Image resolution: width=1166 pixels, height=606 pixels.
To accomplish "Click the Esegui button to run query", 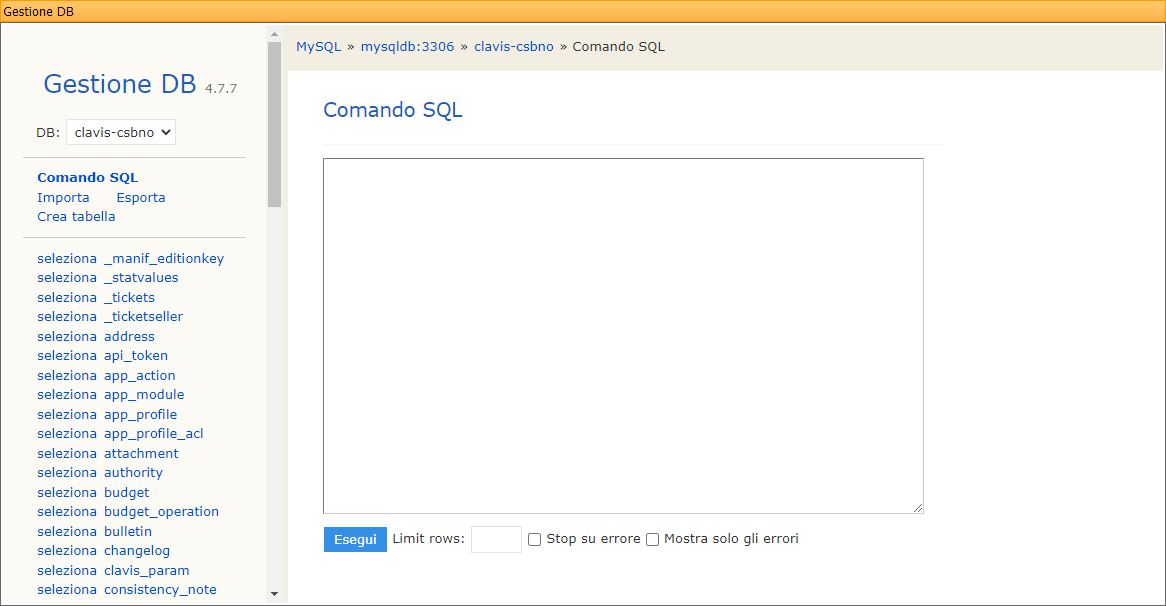I will tap(355, 539).
